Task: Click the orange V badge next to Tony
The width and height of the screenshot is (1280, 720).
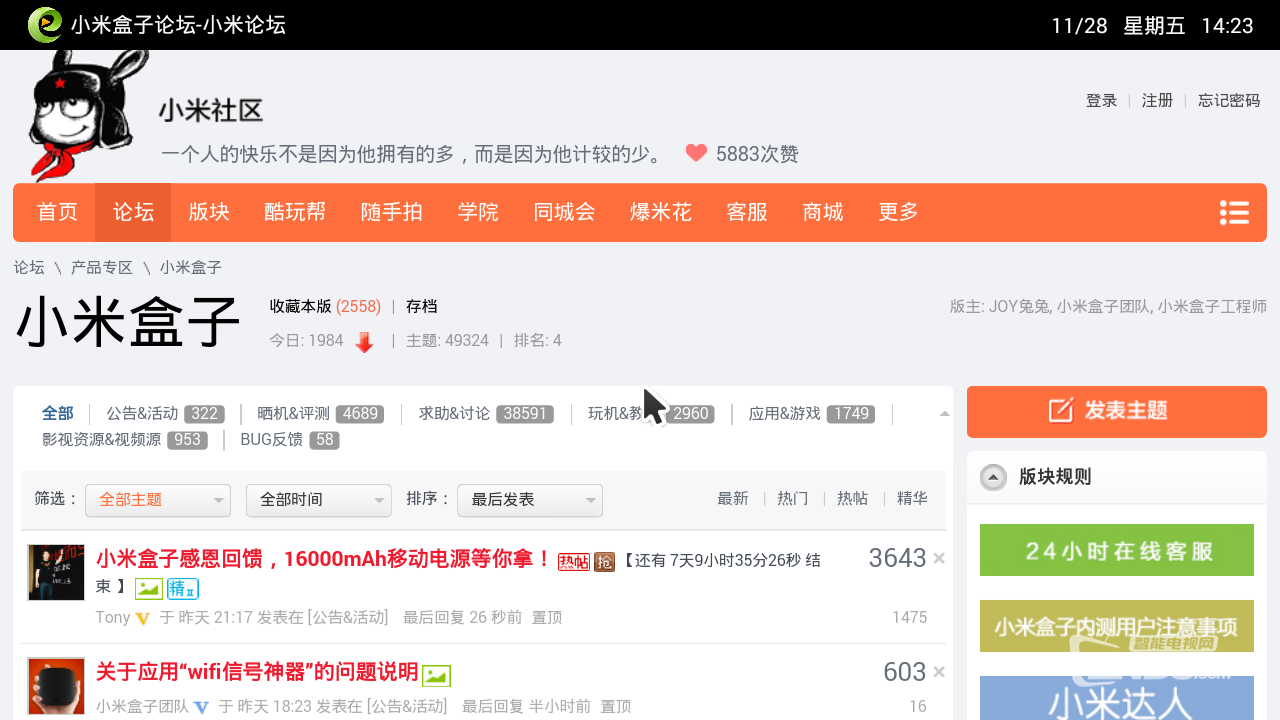Action: [x=143, y=619]
